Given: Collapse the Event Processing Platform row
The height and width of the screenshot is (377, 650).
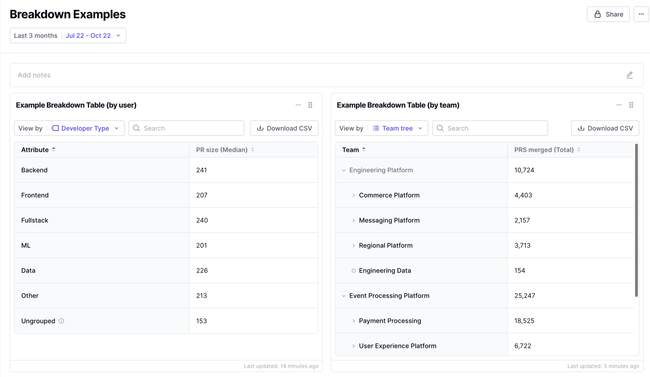Looking at the screenshot, I should (x=344, y=296).
